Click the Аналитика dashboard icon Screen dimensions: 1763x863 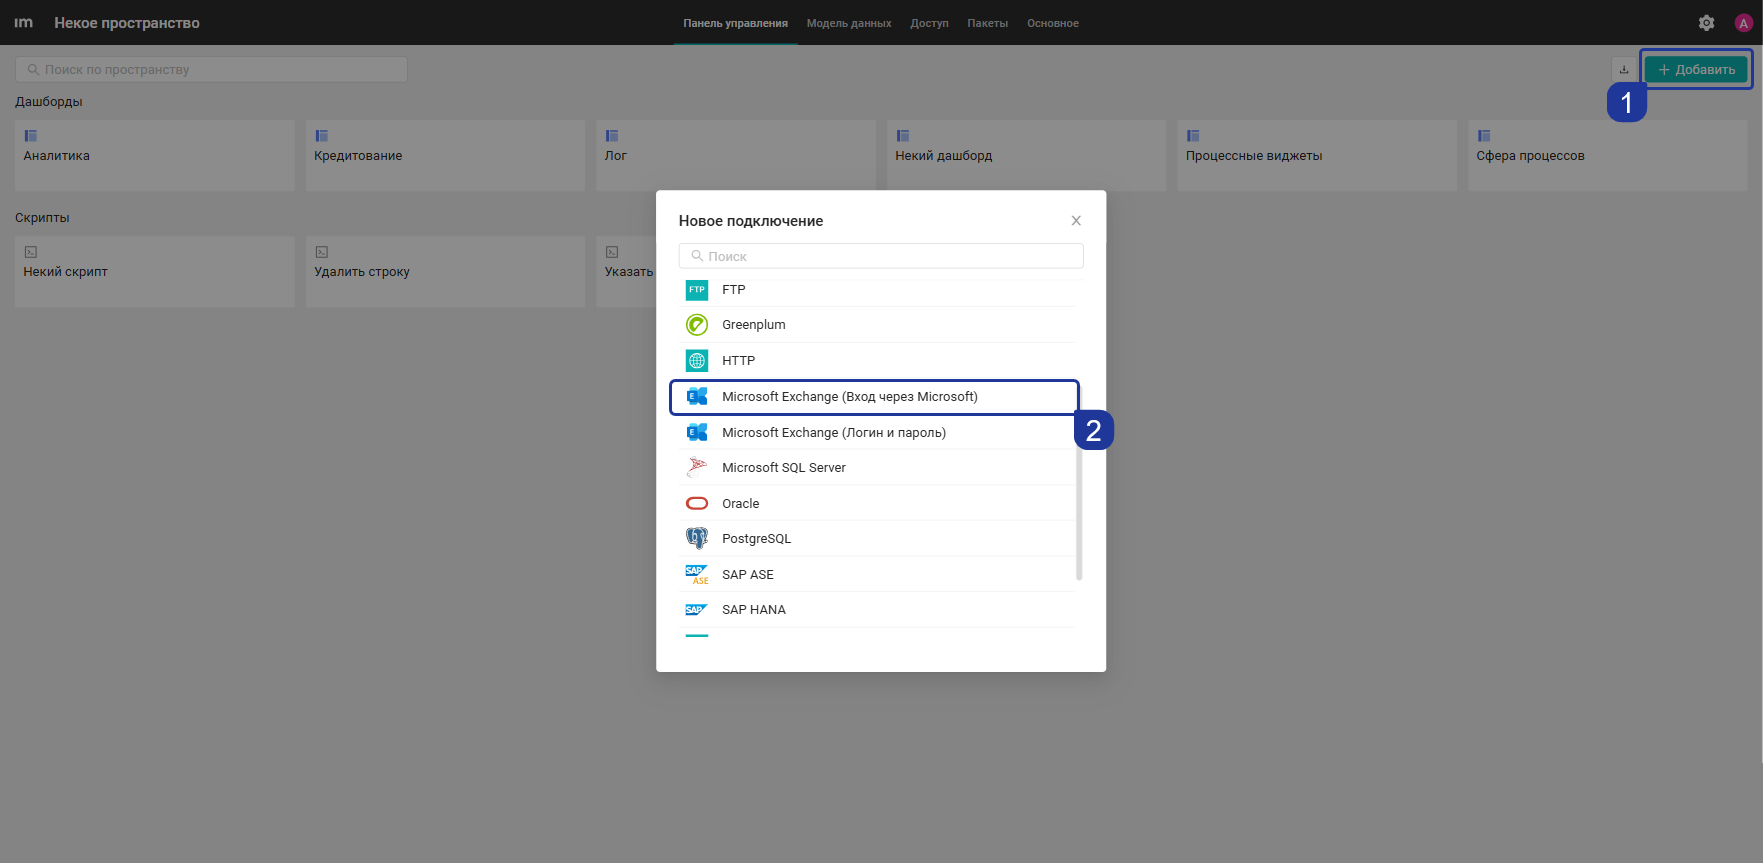tap(31, 136)
